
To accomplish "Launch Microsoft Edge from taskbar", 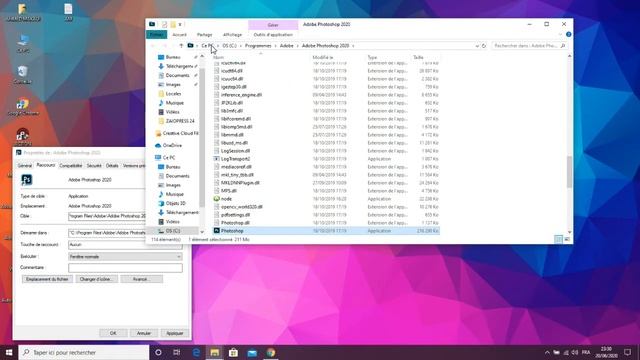I will point(196,352).
